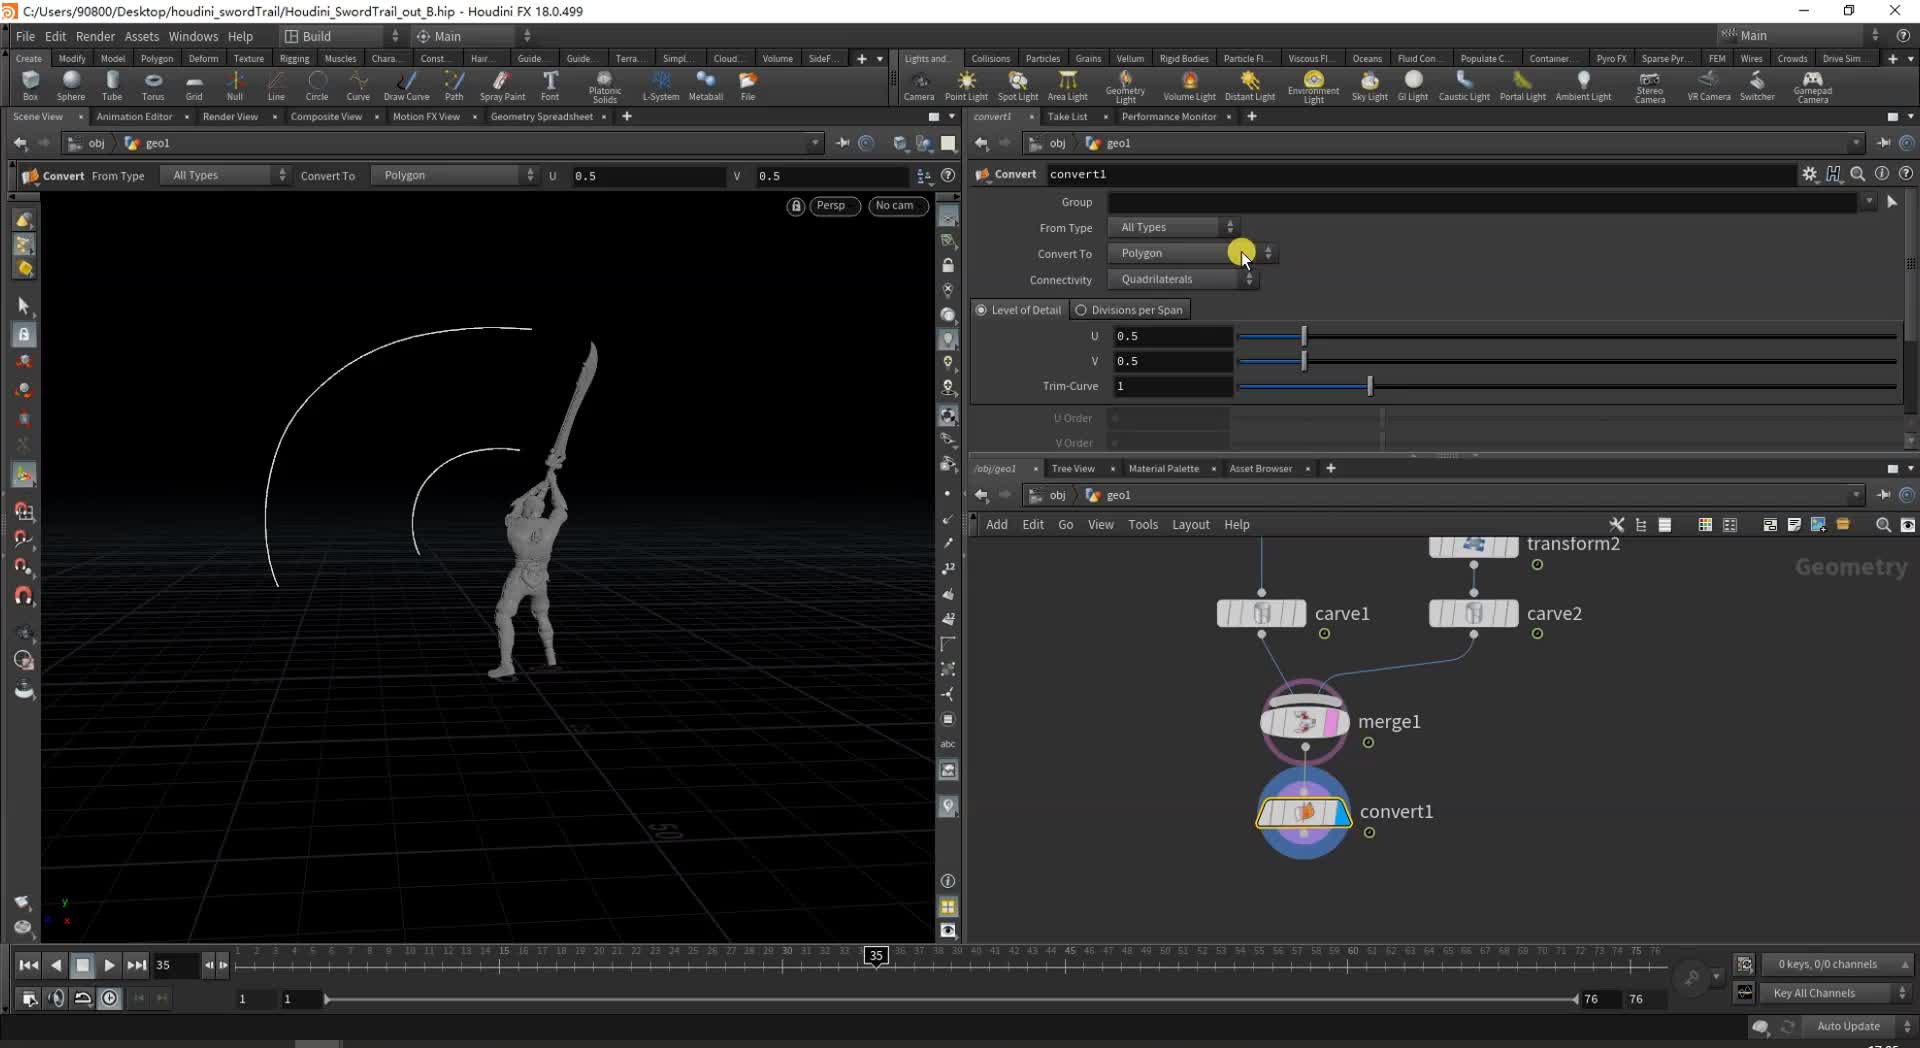Click the convert1 node in network

pyautogui.click(x=1303, y=813)
